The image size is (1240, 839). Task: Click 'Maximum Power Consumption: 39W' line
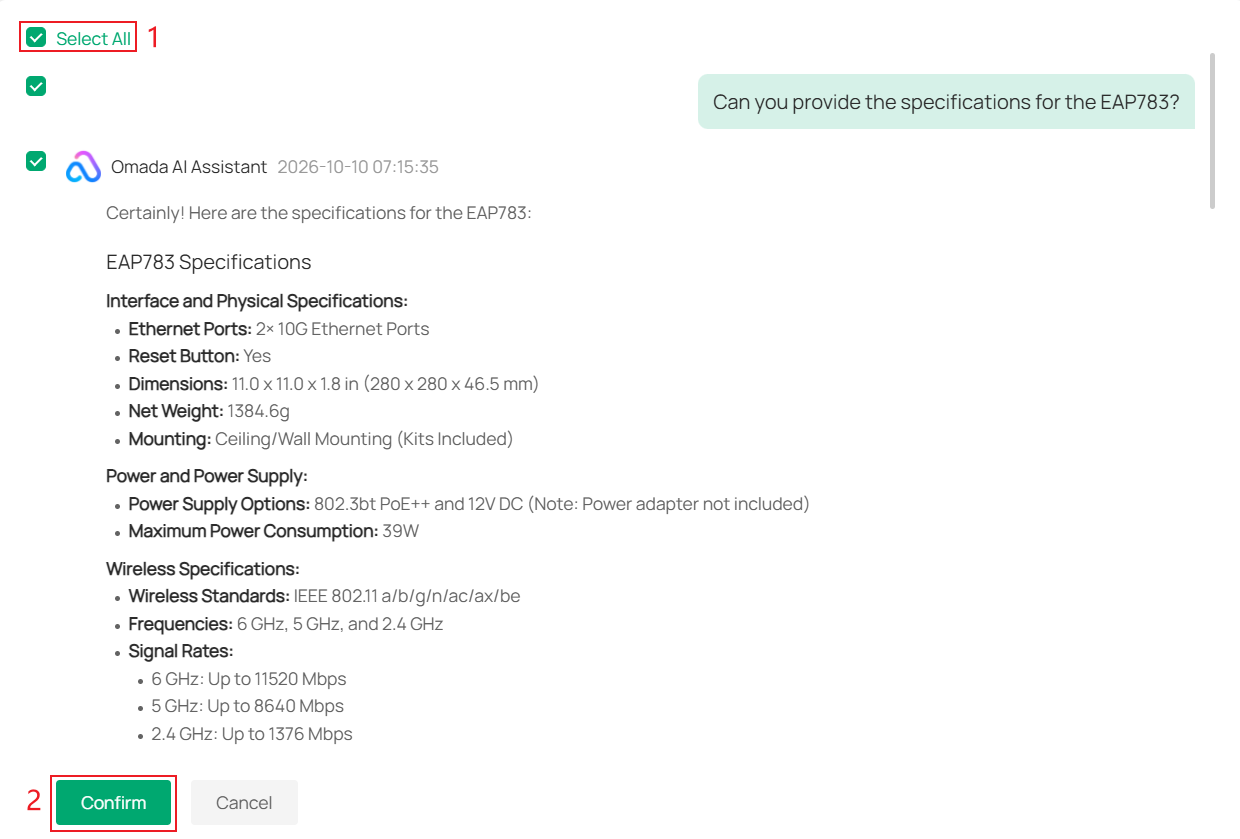[x=274, y=531]
